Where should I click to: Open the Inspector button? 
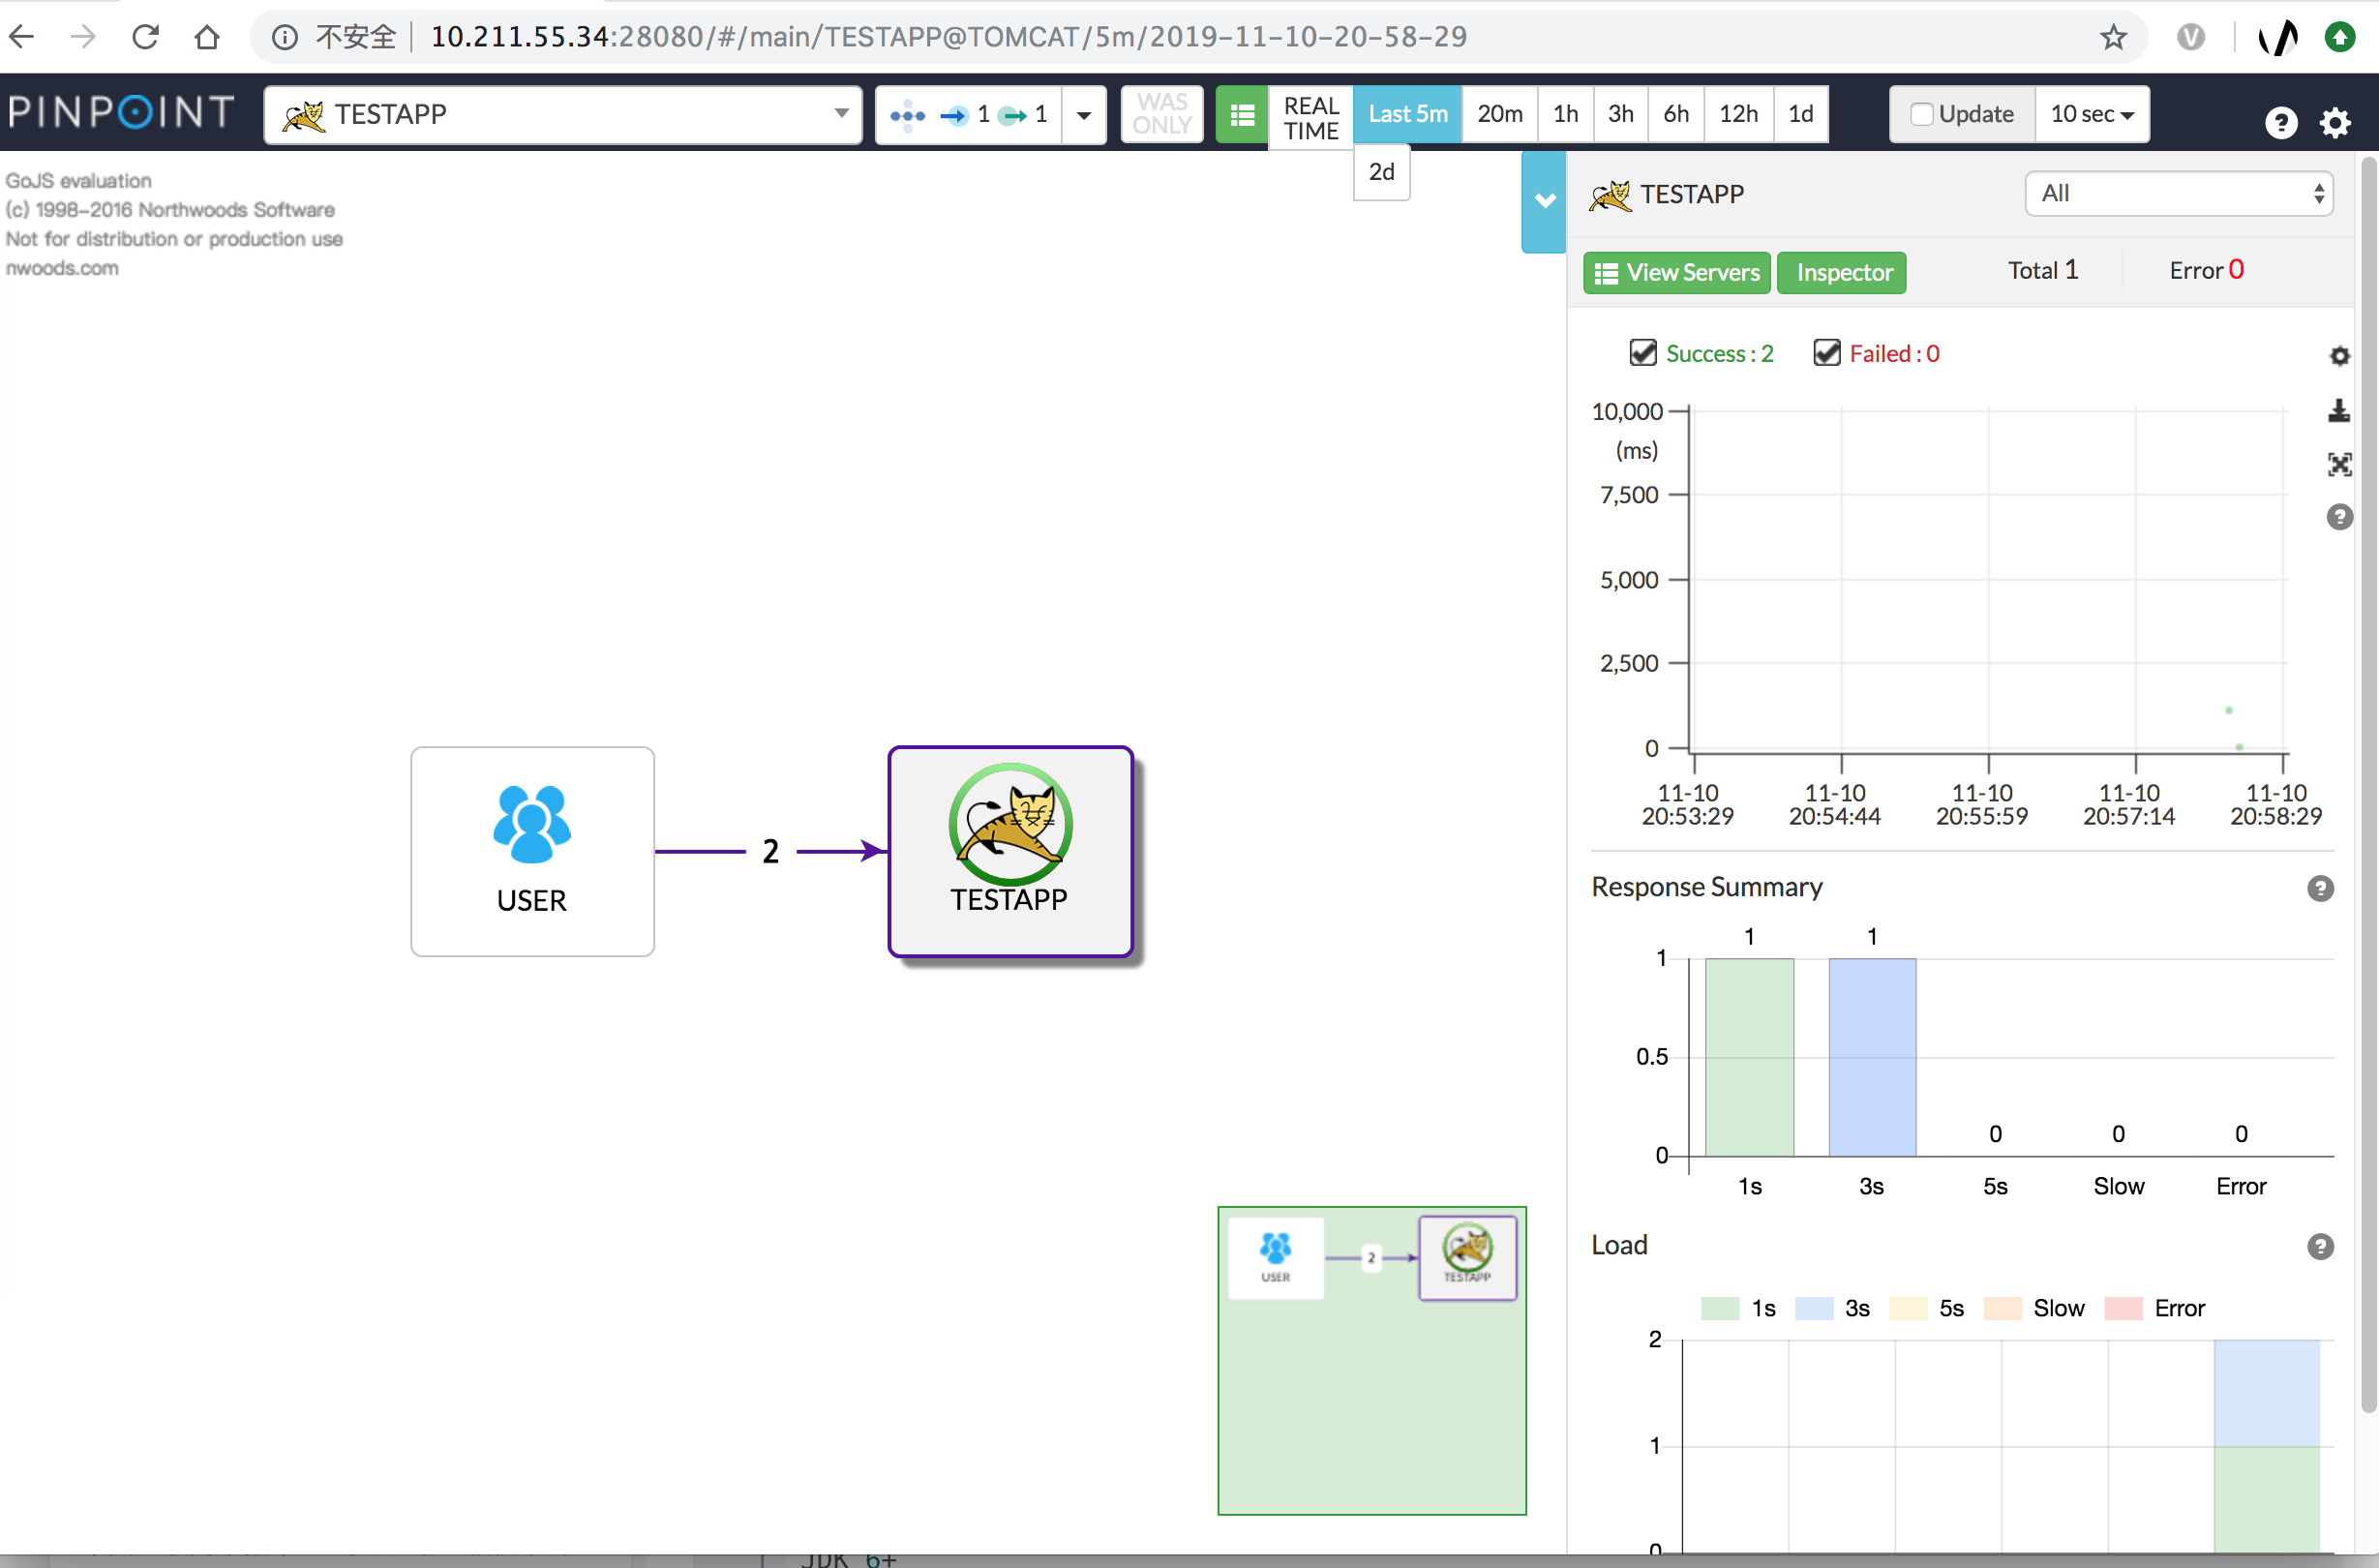click(x=1842, y=272)
